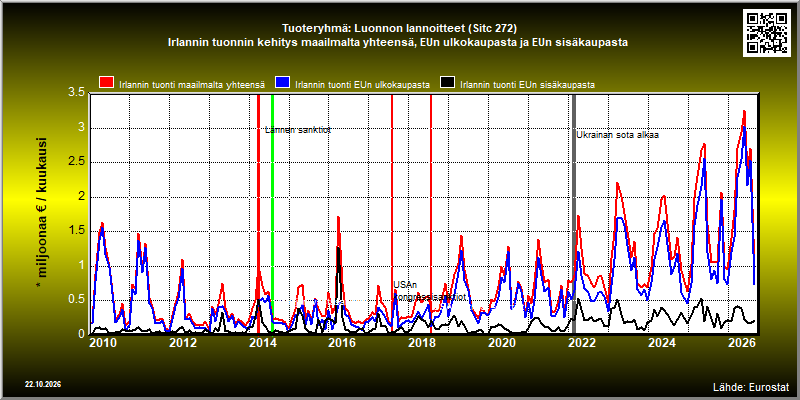The width and height of the screenshot is (800, 400).
Task: Click legend label Irlannin tuonti maailmalta yhteensä
Action: coord(192,85)
